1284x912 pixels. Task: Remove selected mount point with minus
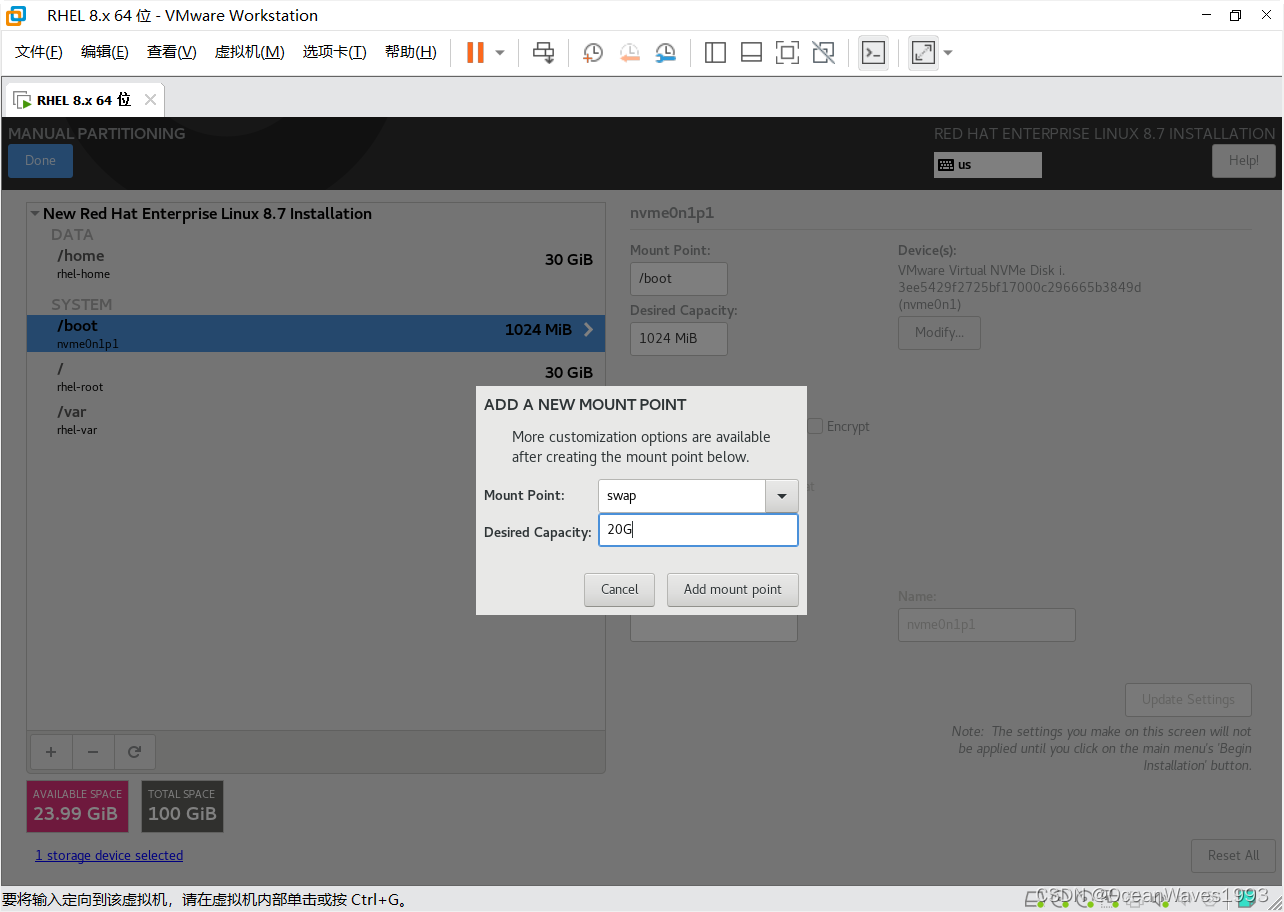pyautogui.click(x=93, y=752)
